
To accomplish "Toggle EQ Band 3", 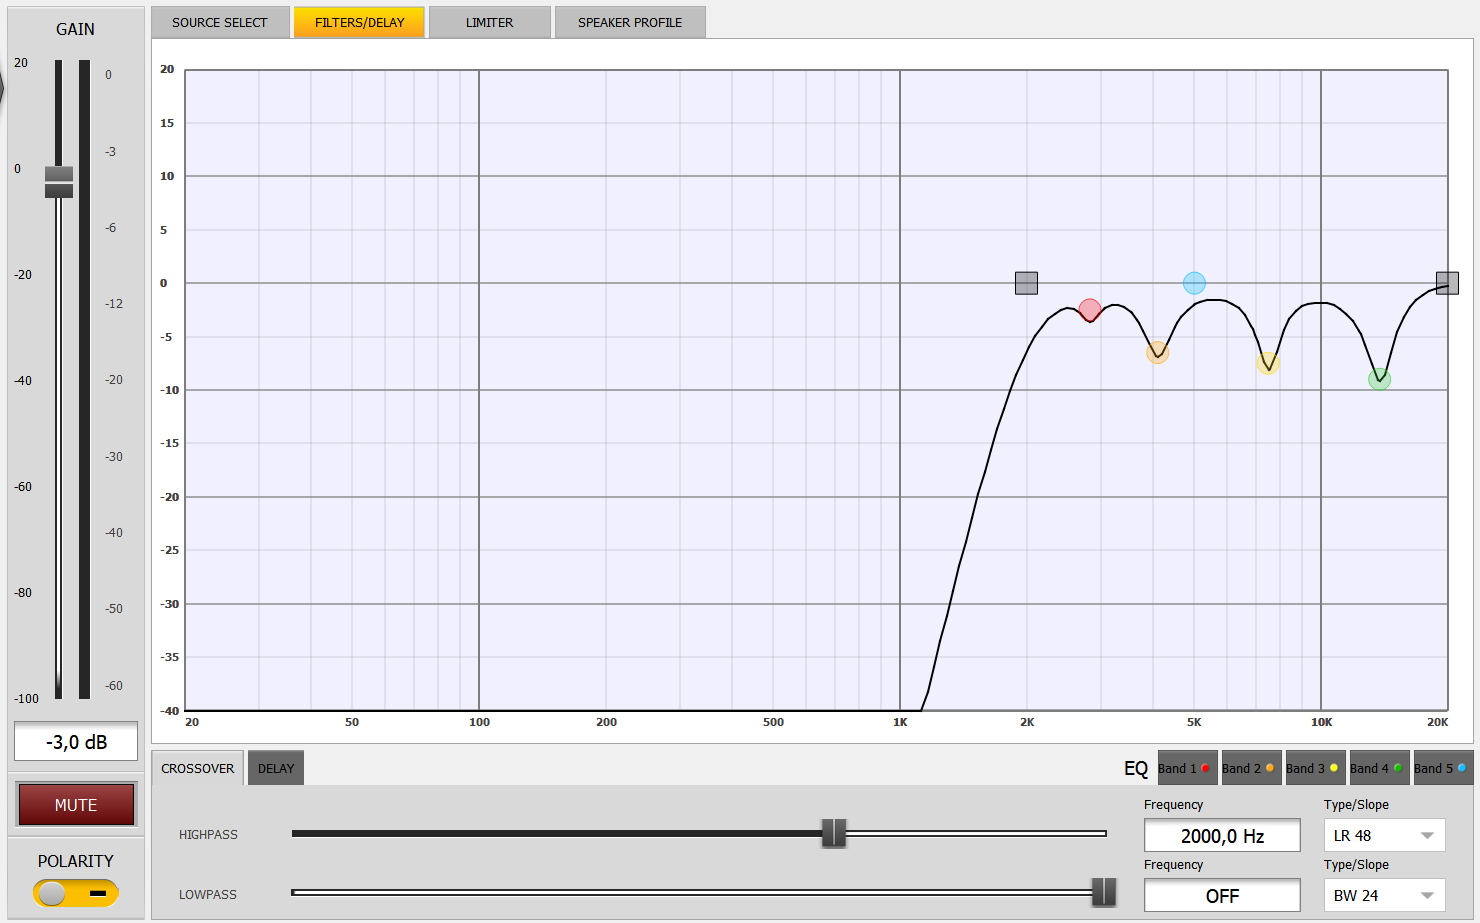I will tap(1315, 768).
